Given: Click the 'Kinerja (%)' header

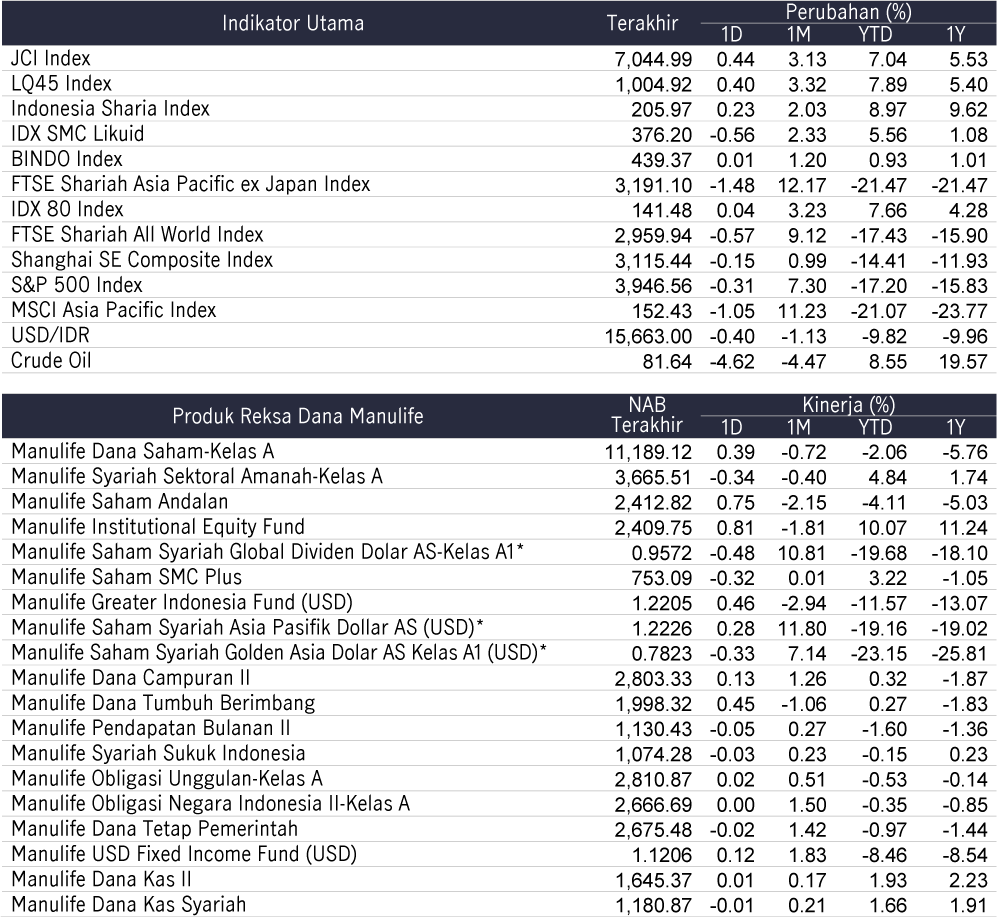Looking at the screenshot, I should point(848,404).
